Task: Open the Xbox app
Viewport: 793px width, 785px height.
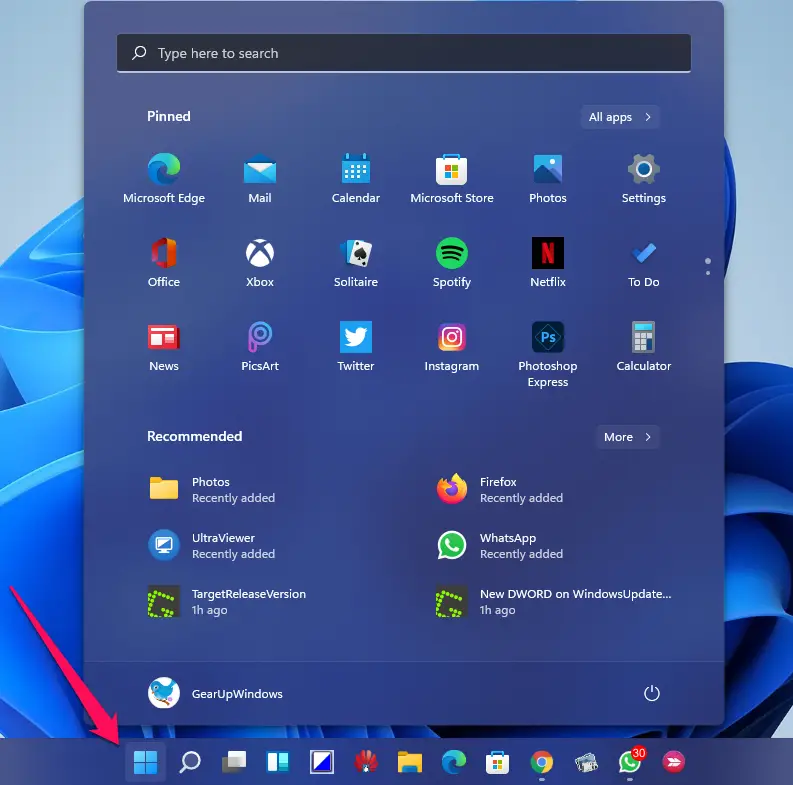Action: click(259, 262)
